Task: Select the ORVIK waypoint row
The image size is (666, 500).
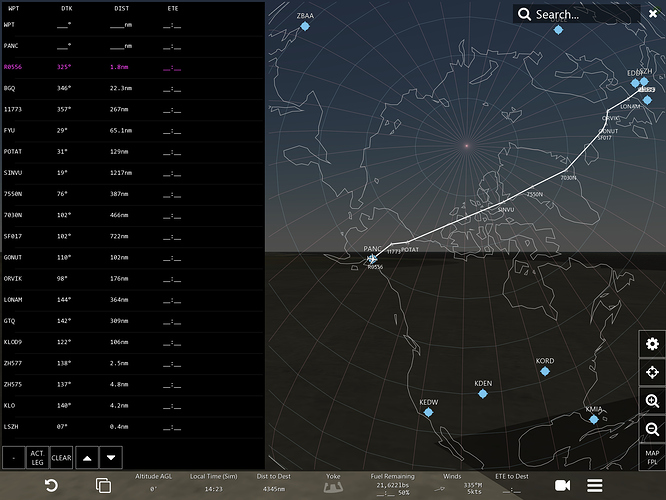Action: click(x=133, y=279)
